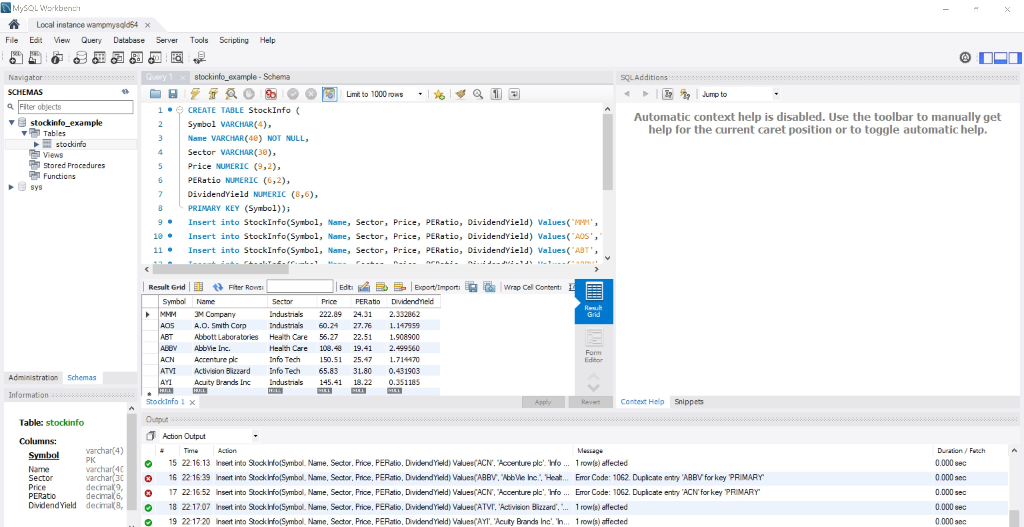Toggle the auto-commit mode button
1024x527 pixels.
pos(329,94)
